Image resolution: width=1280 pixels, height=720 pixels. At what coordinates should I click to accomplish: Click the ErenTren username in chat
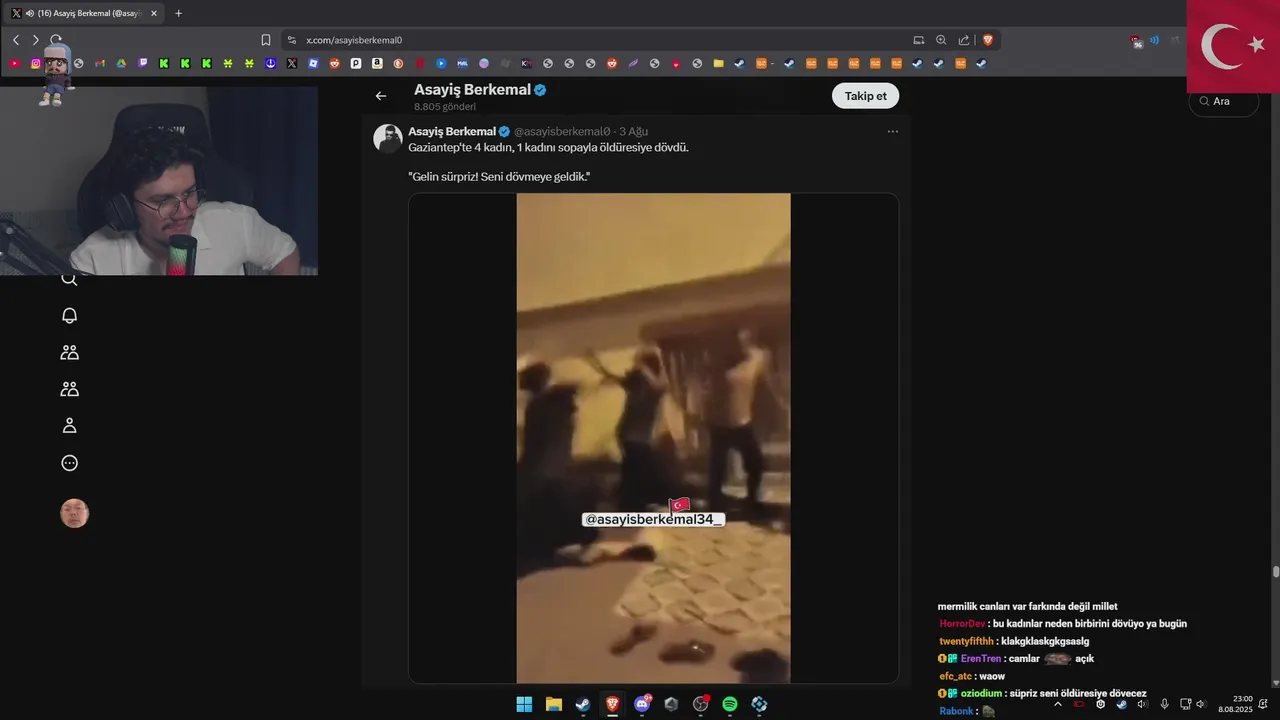coord(979,659)
